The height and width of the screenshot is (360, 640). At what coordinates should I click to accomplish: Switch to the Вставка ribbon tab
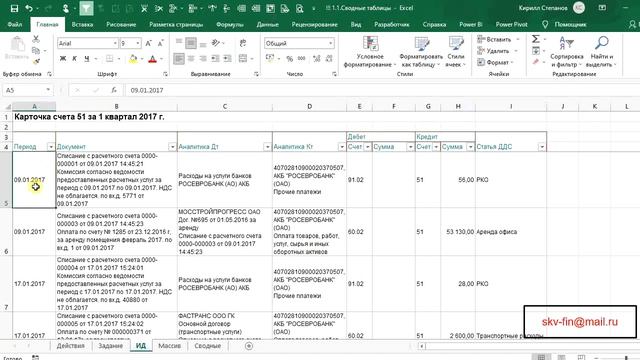[82, 24]
